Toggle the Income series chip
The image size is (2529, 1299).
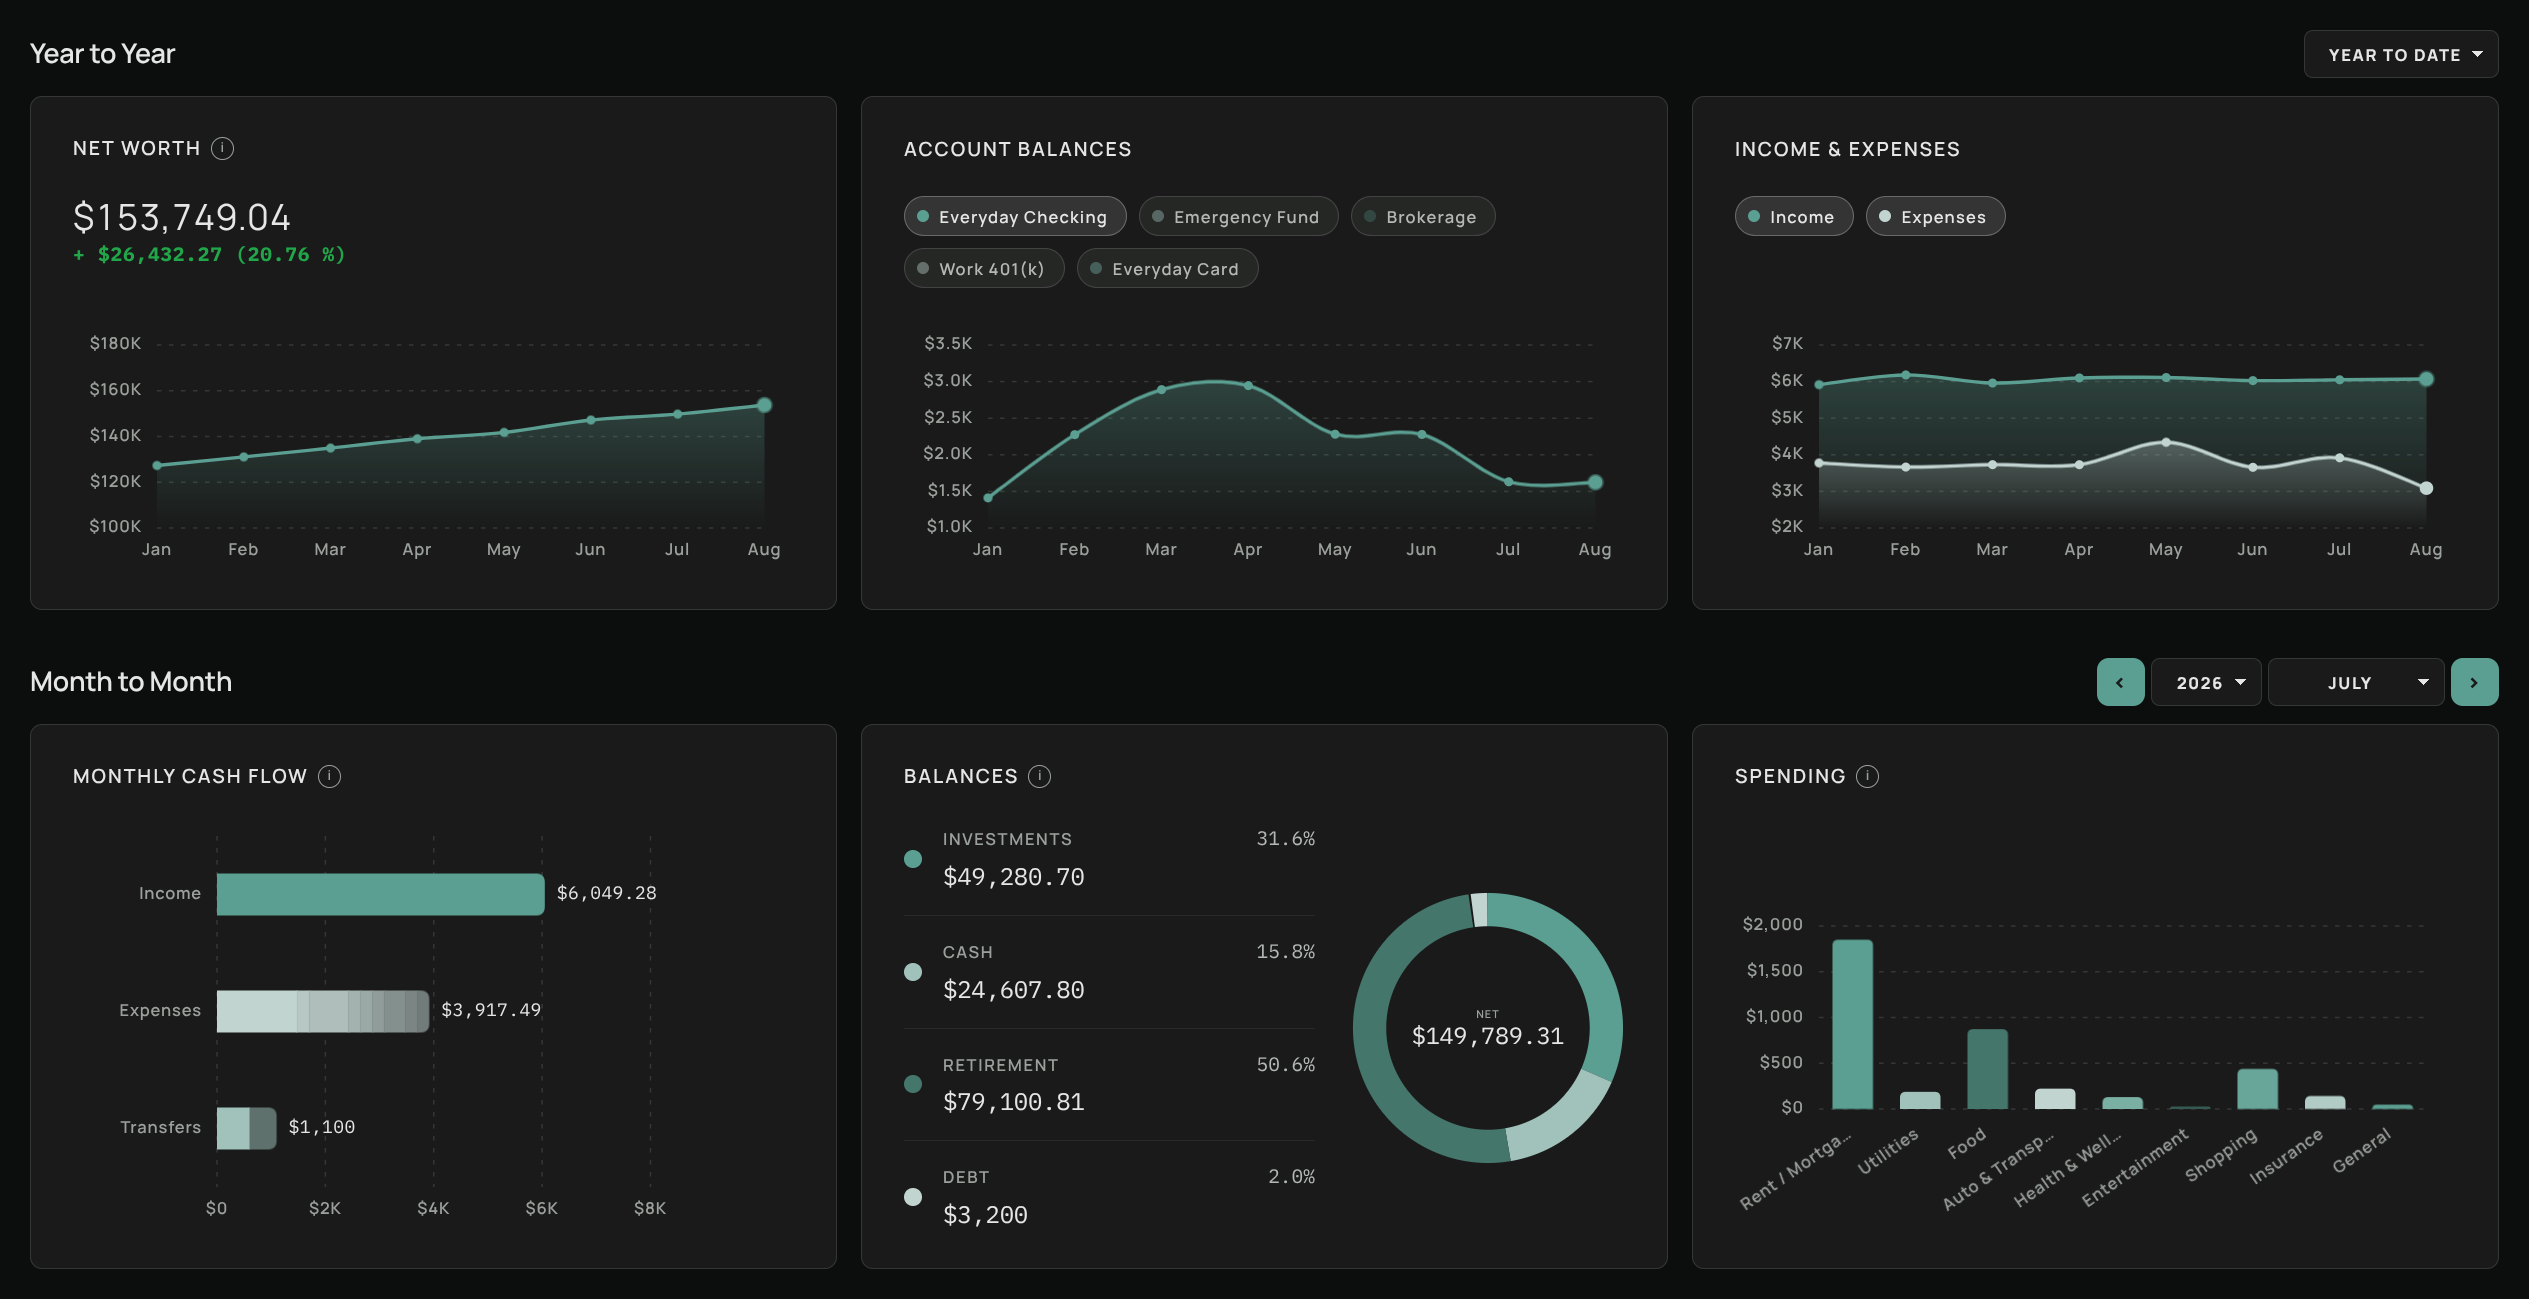(1793, 216)
